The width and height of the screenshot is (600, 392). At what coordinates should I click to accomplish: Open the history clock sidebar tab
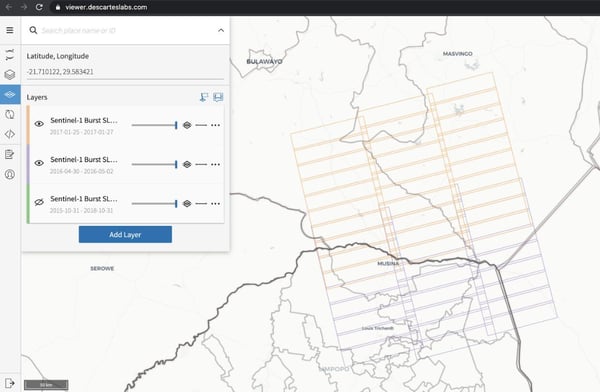coord(10,114)
